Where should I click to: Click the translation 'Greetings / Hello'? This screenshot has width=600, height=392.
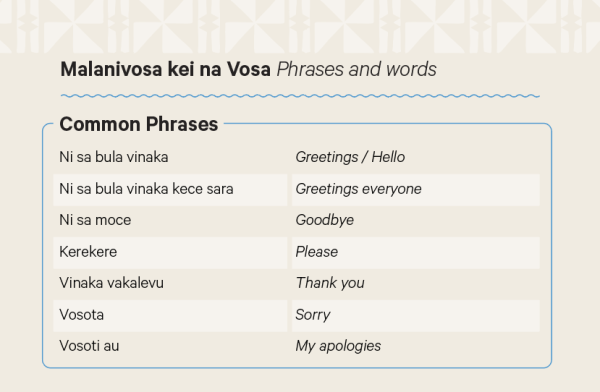click(x=350, y=157)
